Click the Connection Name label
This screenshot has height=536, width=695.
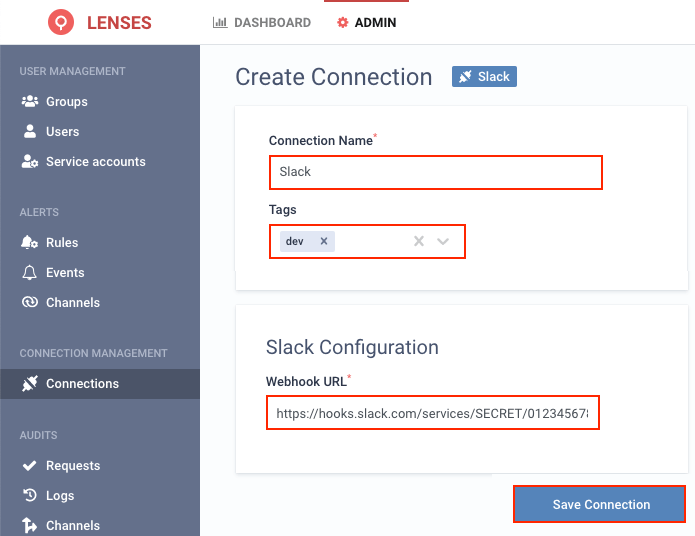(321, 141)
